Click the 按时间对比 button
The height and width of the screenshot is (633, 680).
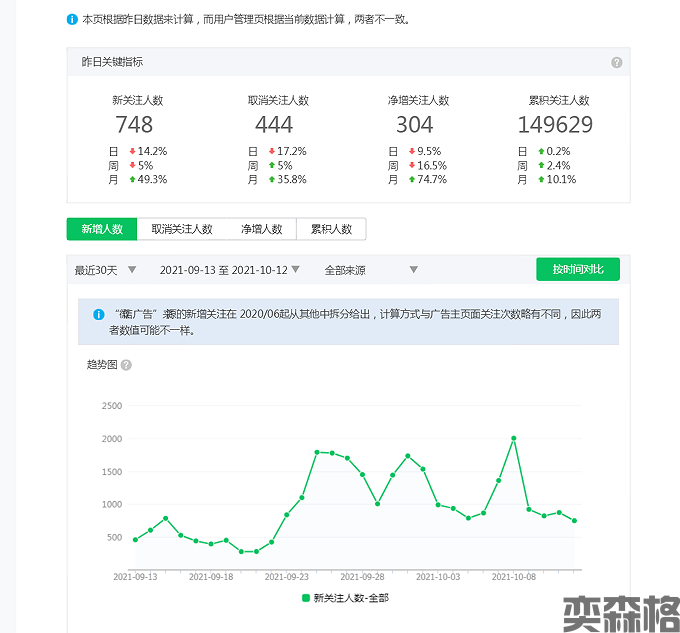coord(577,270)
